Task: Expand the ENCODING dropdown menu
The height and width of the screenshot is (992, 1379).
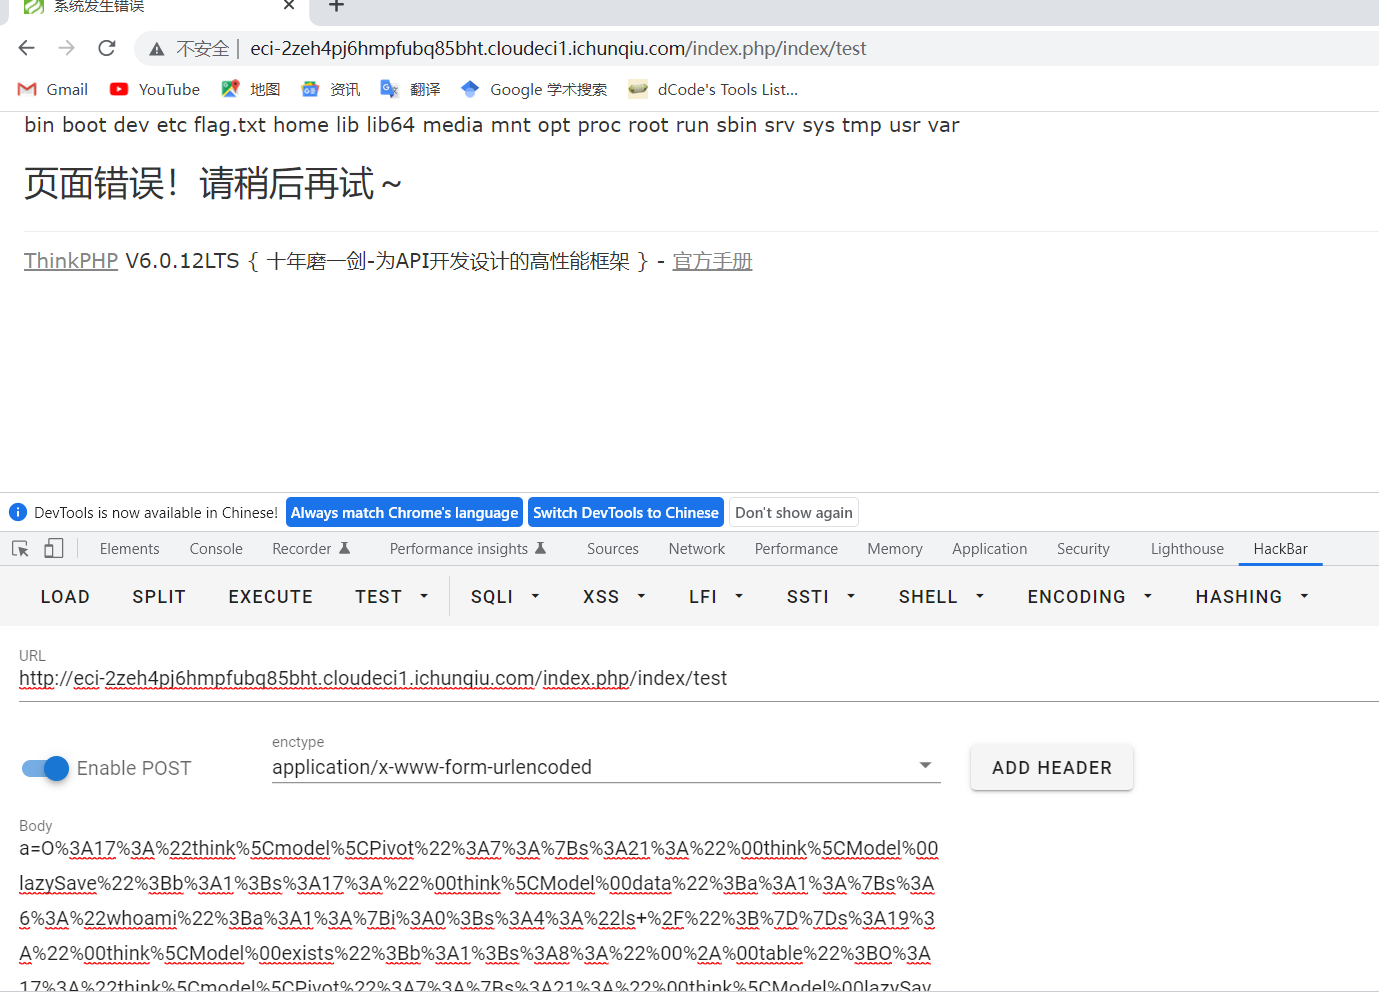Action: pyautogui.click(x=1089, y=596)
